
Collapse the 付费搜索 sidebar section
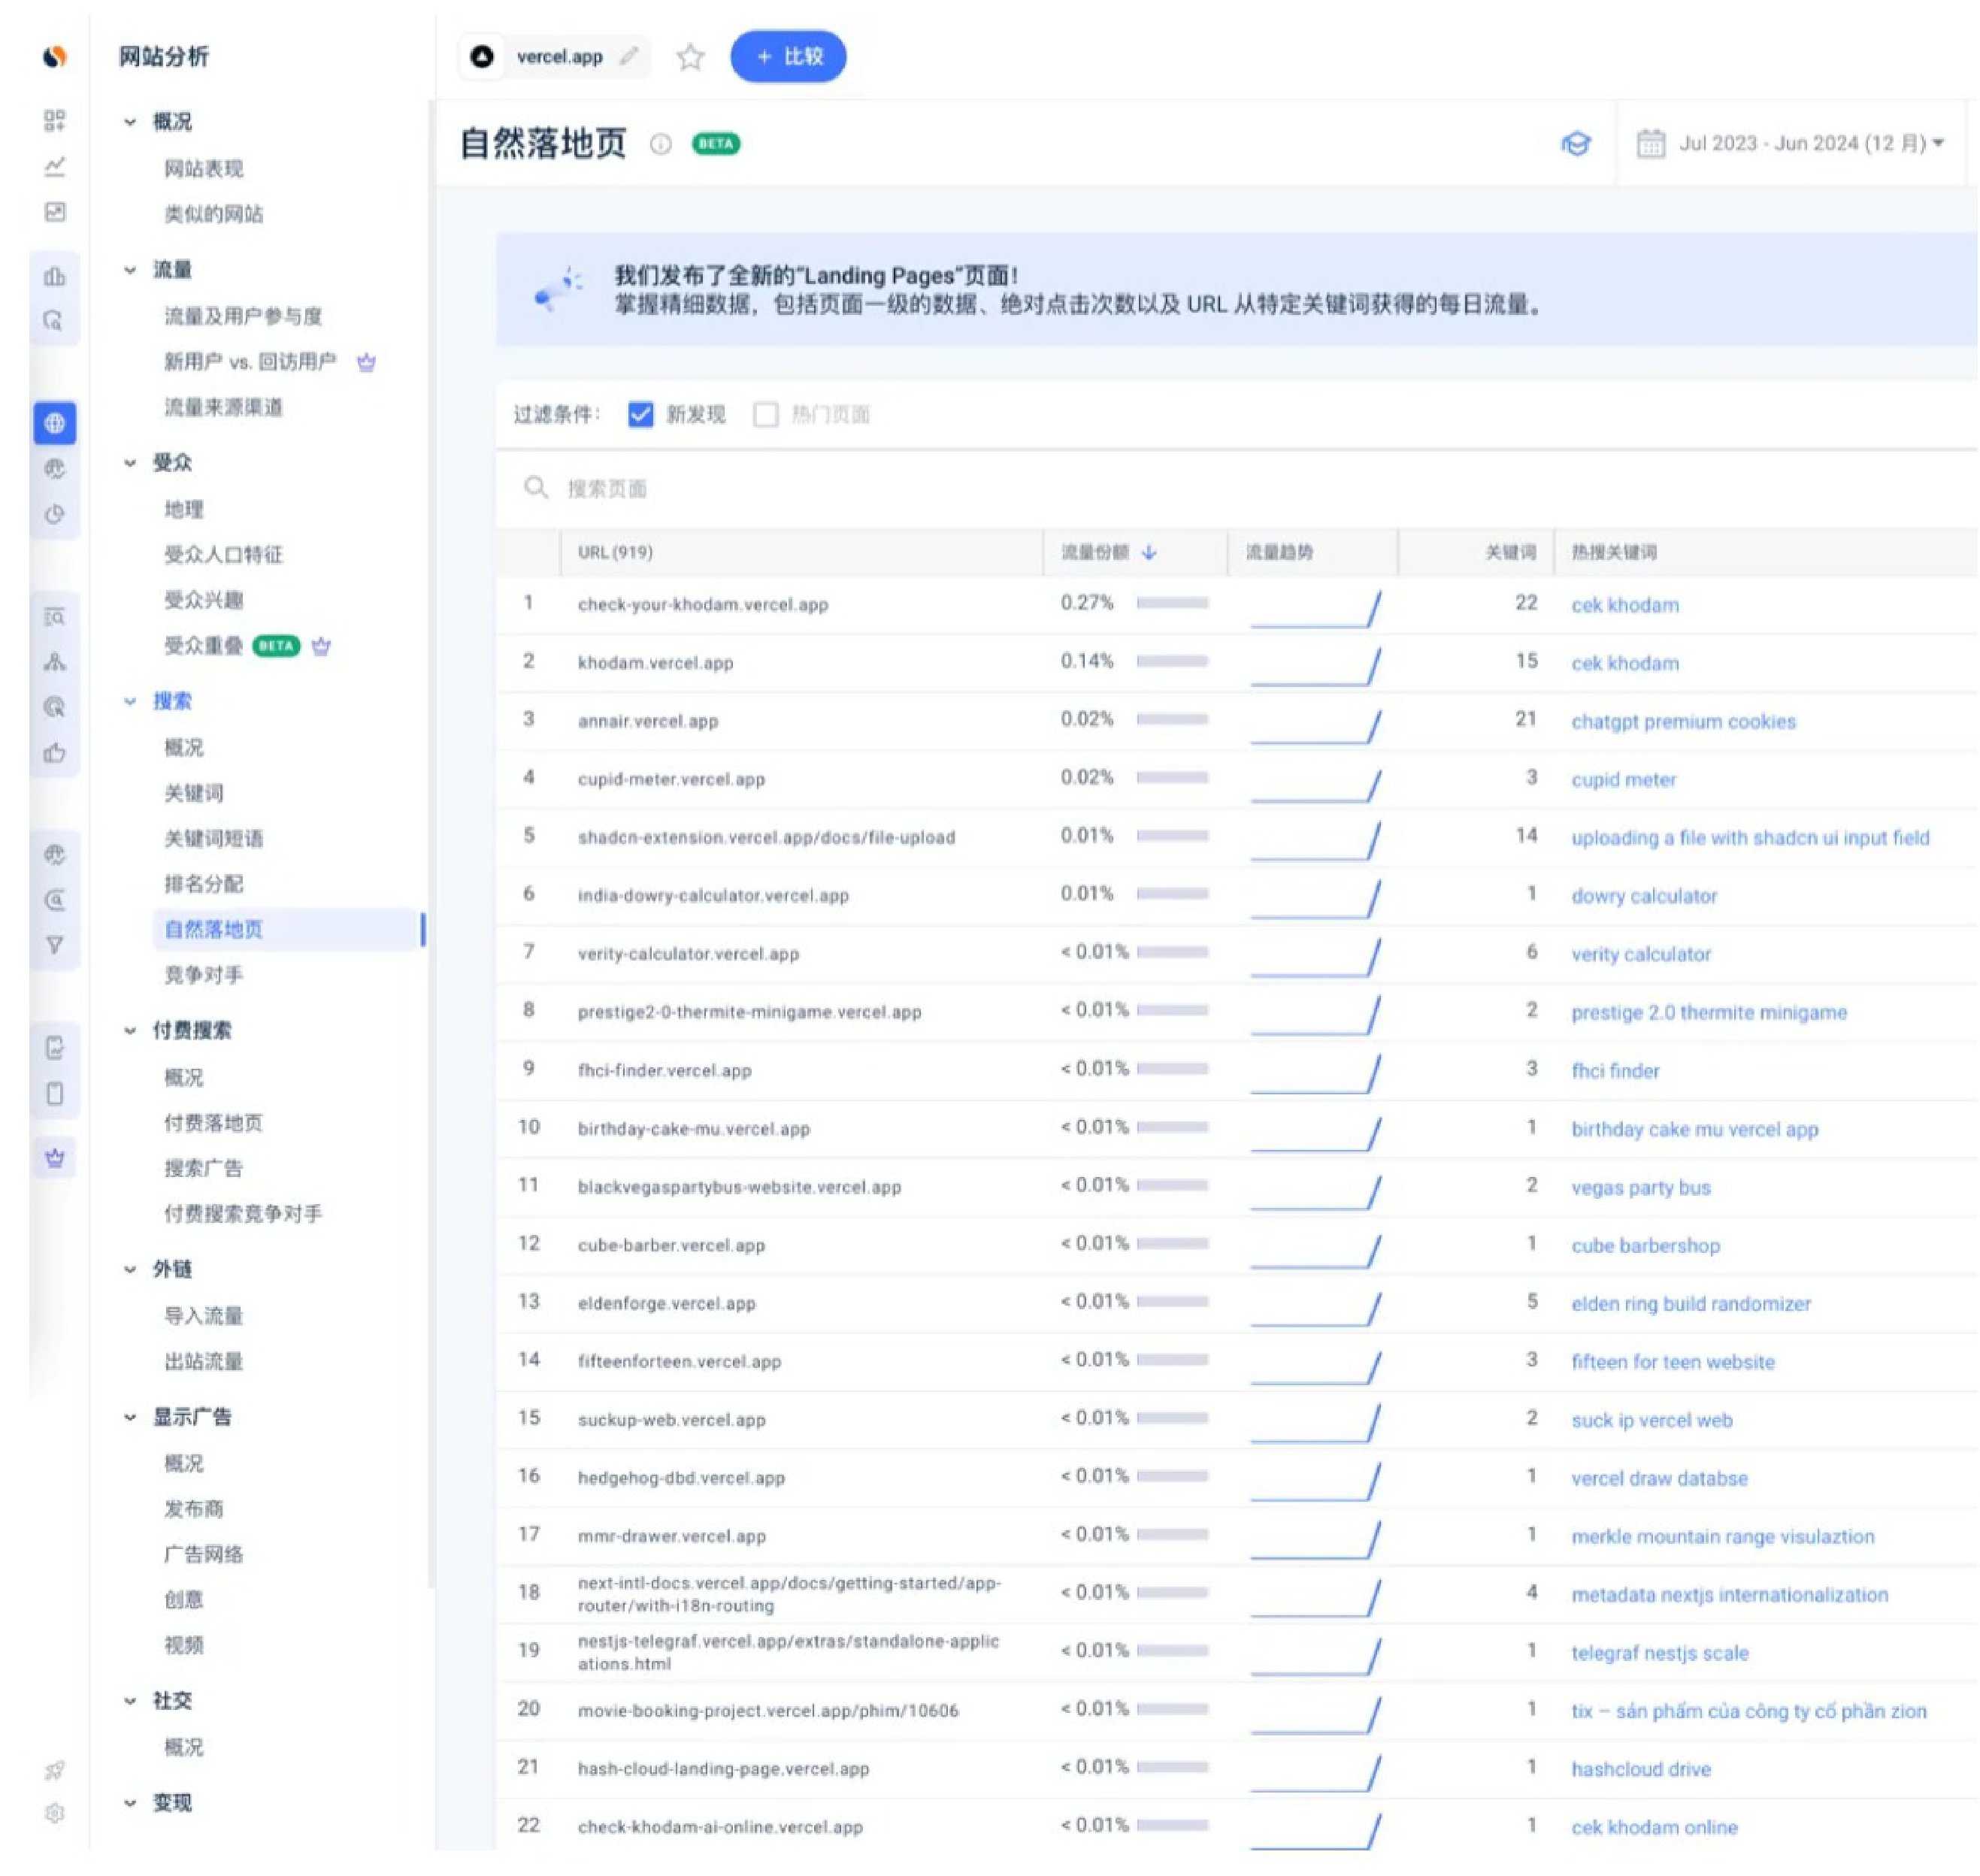point(130,1031)
